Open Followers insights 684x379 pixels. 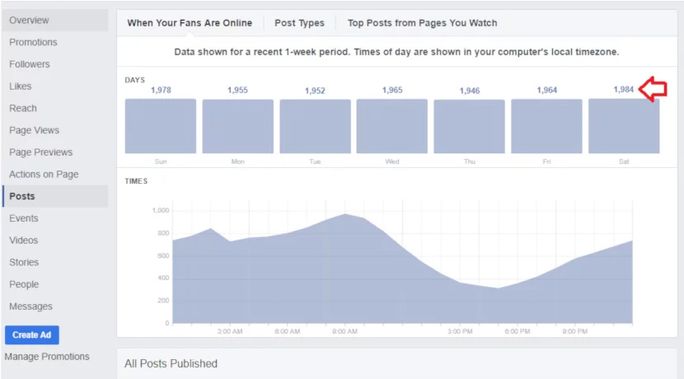click(29, 64)
